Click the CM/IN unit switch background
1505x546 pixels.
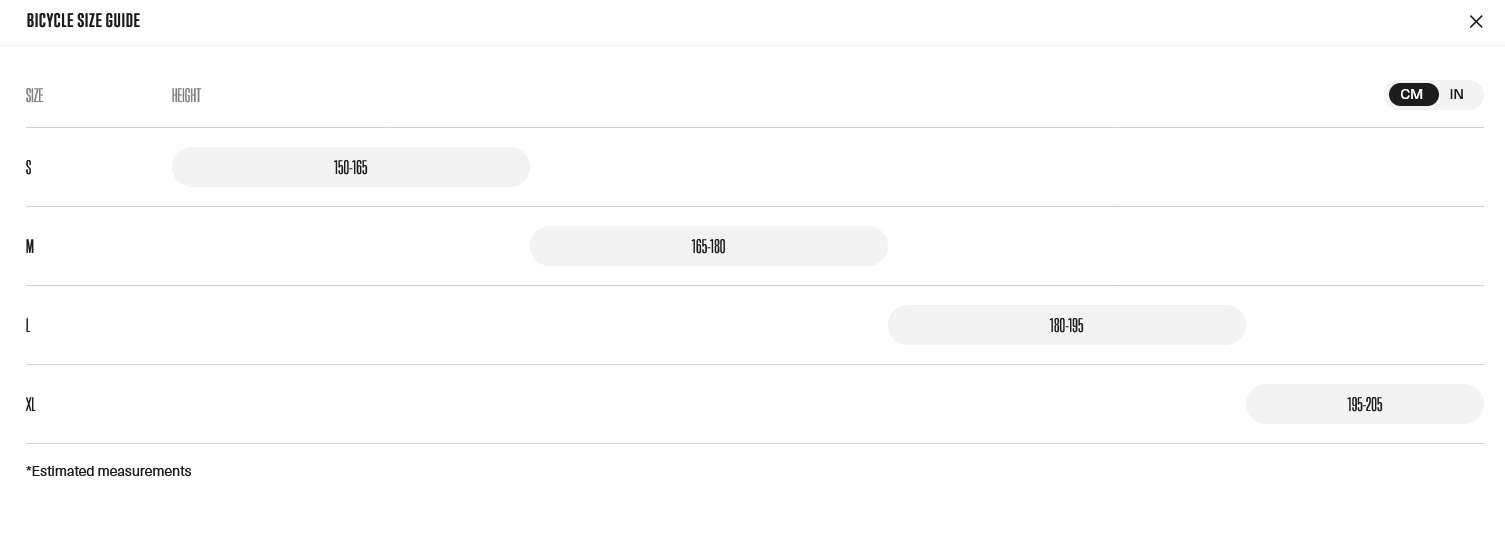[x=1434, y=95]
